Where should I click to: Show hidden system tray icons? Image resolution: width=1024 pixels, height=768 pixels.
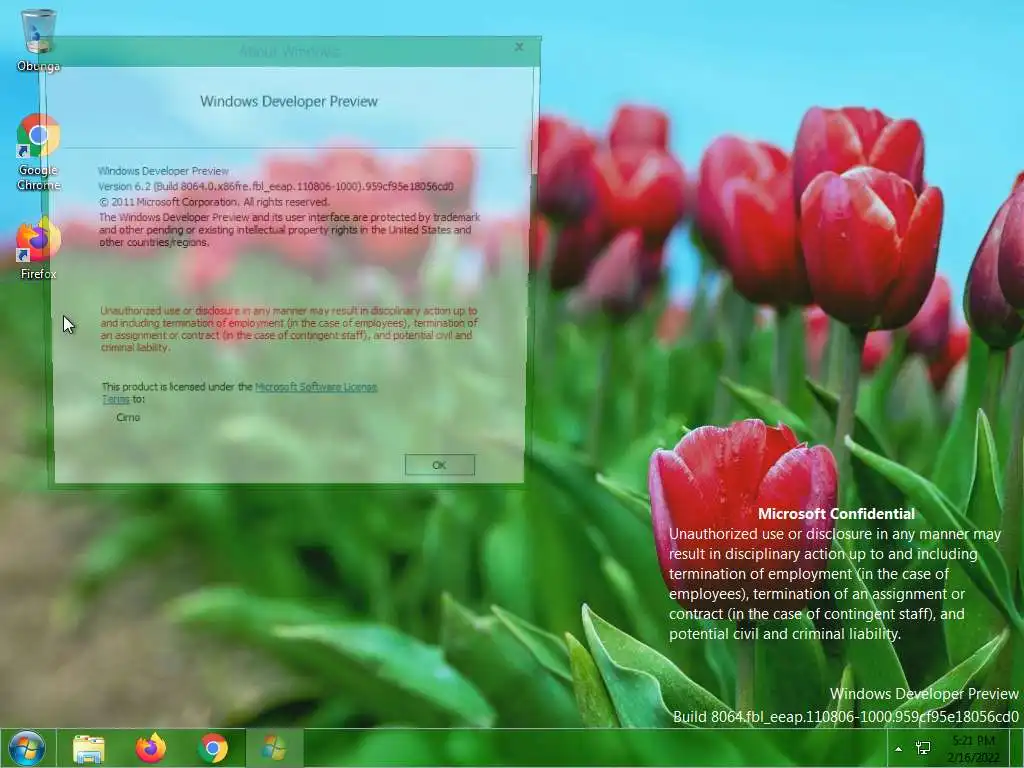coord(899,749)
